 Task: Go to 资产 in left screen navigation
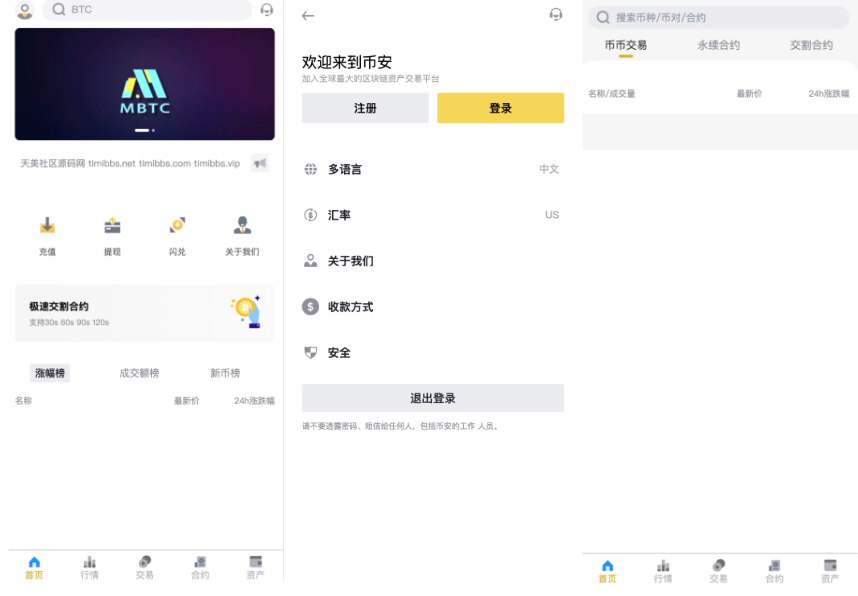tap(256, 568)
